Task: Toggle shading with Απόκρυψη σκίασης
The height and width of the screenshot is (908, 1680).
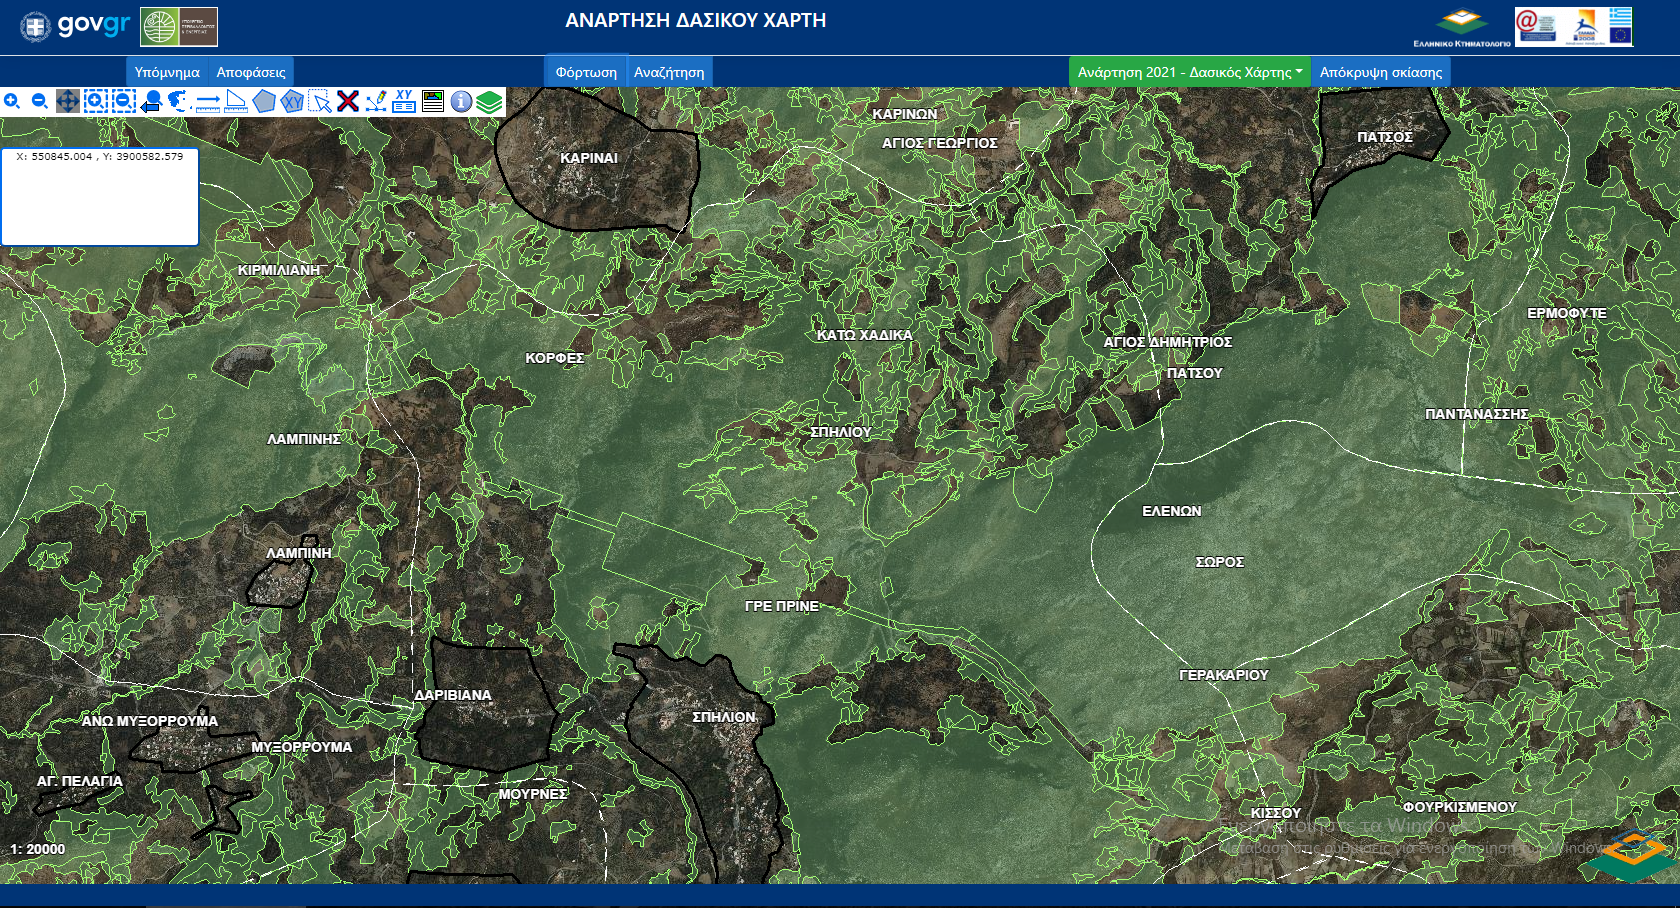Action: point(1380,72)
